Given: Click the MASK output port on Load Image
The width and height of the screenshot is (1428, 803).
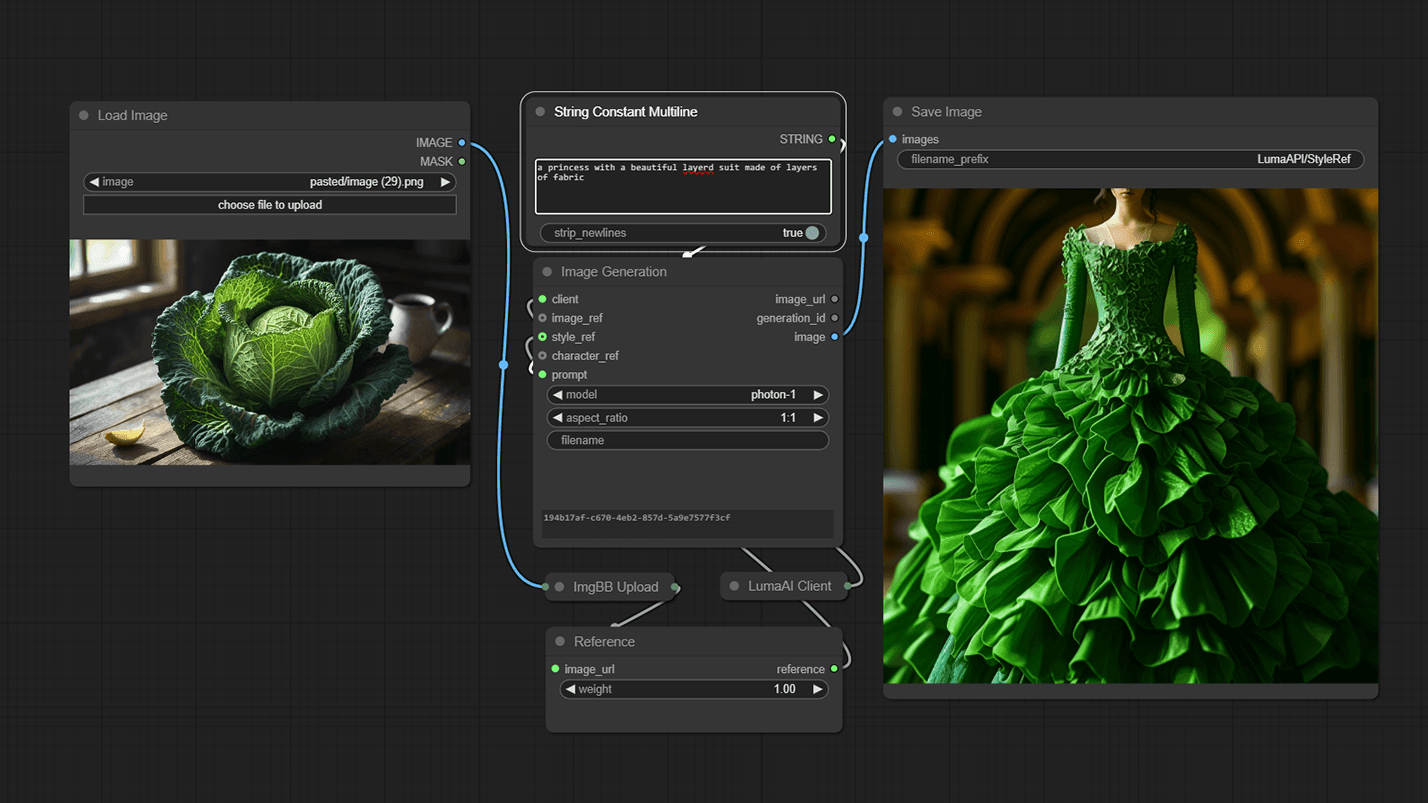Looking at the screenshot, I should (461, 162).
